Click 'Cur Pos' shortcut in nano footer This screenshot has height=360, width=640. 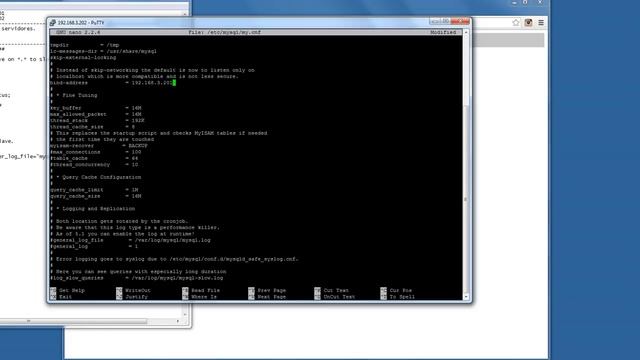point(396,291)
